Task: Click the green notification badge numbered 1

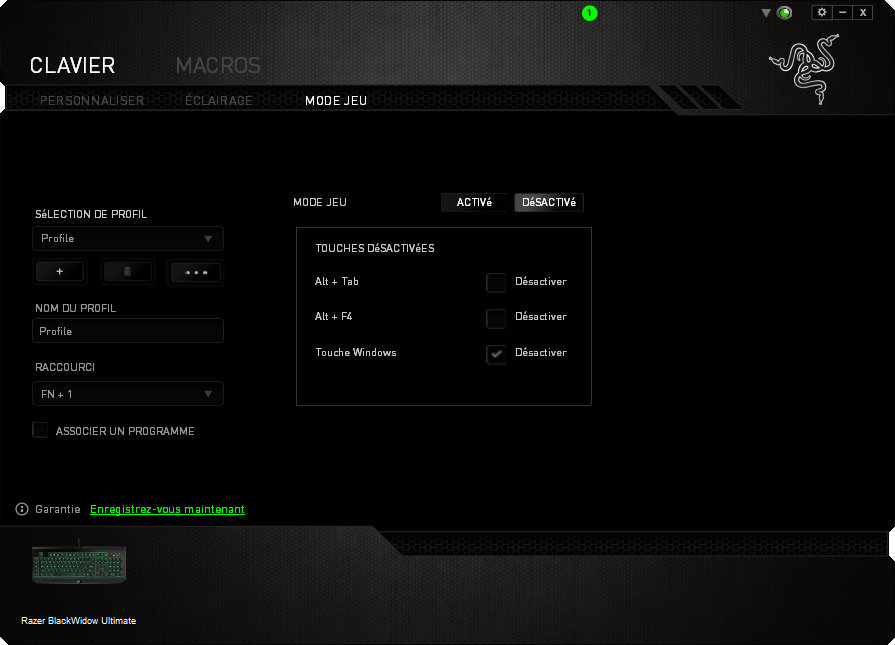Action: tap(589, 13)
